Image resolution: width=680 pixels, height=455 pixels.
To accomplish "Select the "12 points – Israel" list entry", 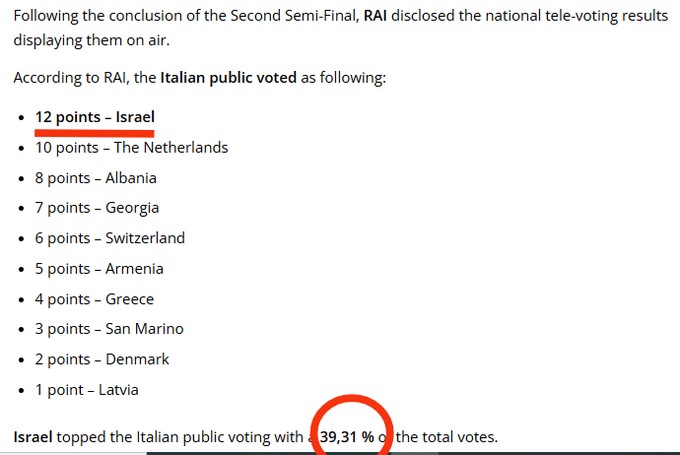I will coord(95,117).
